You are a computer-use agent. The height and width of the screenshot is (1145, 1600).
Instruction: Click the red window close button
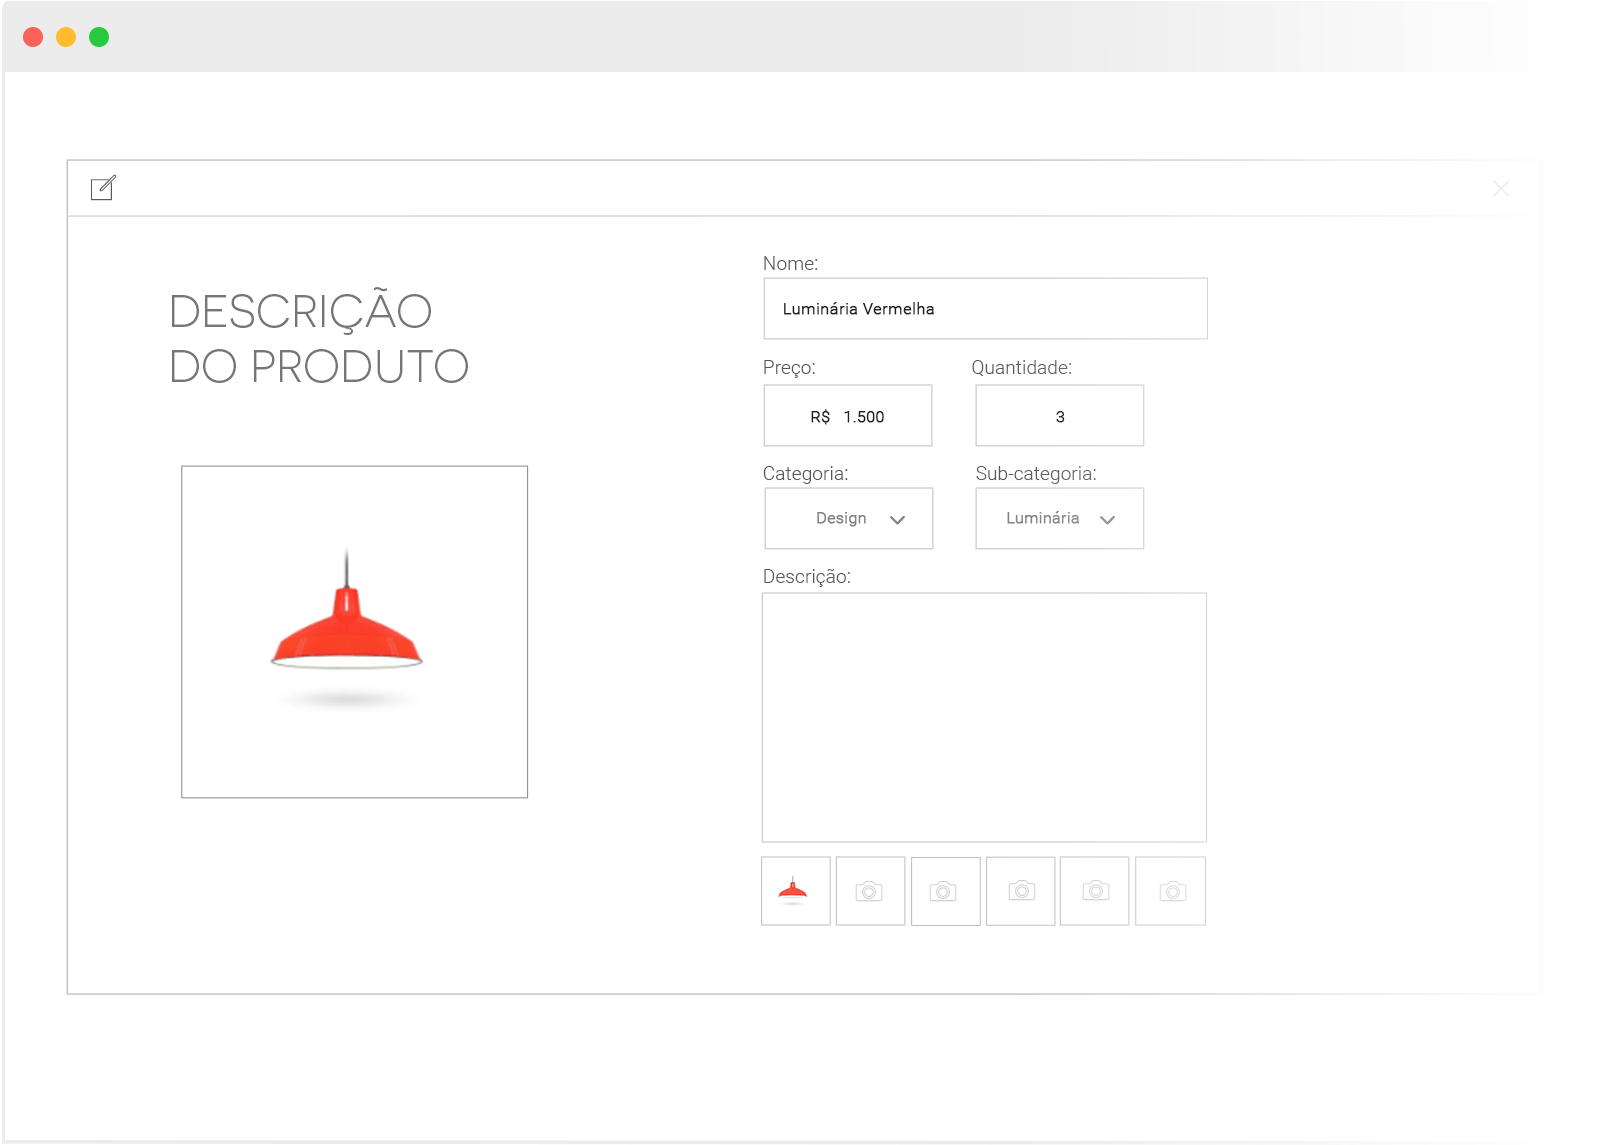click(x=33, y=37)
